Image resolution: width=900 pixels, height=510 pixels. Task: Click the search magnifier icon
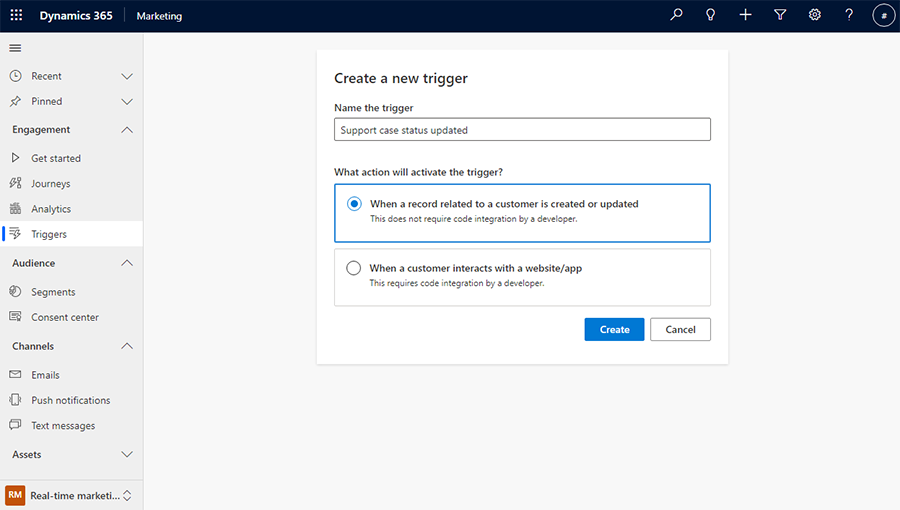point(676,16)
